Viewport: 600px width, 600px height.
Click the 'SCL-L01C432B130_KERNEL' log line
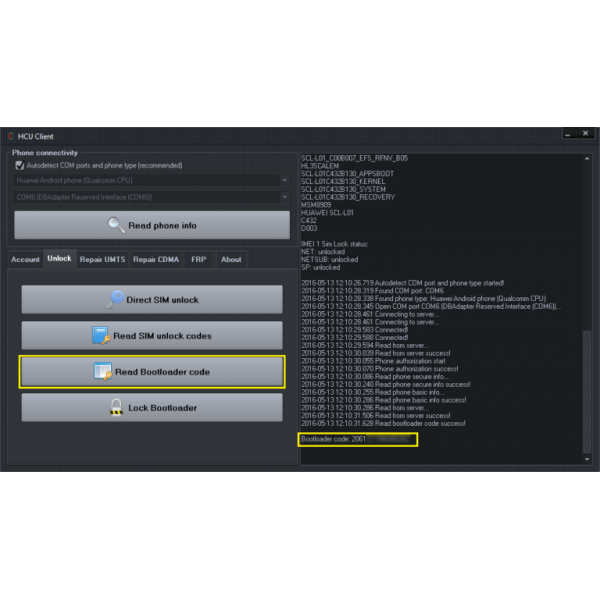click(x=343, y=181)
